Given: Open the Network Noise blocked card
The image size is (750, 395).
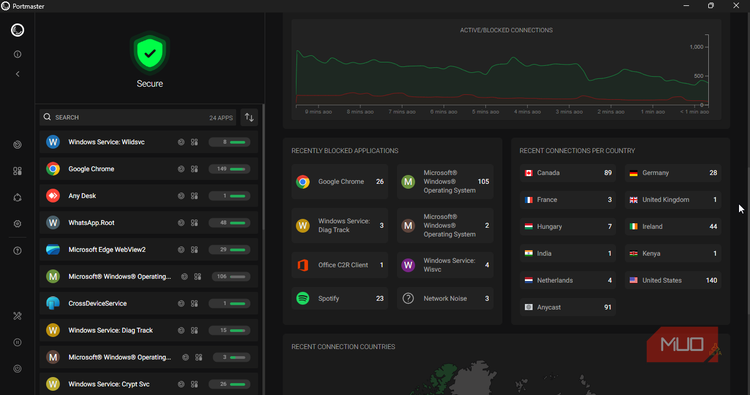Looking at the screenshot, I should (445, 298).
